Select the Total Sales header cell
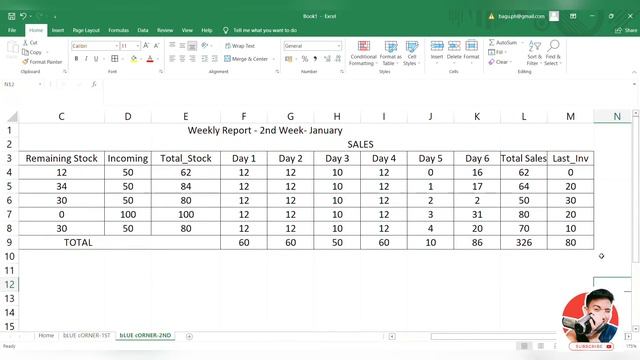Viewport: 640px width, 360px height. click(524, 158)
